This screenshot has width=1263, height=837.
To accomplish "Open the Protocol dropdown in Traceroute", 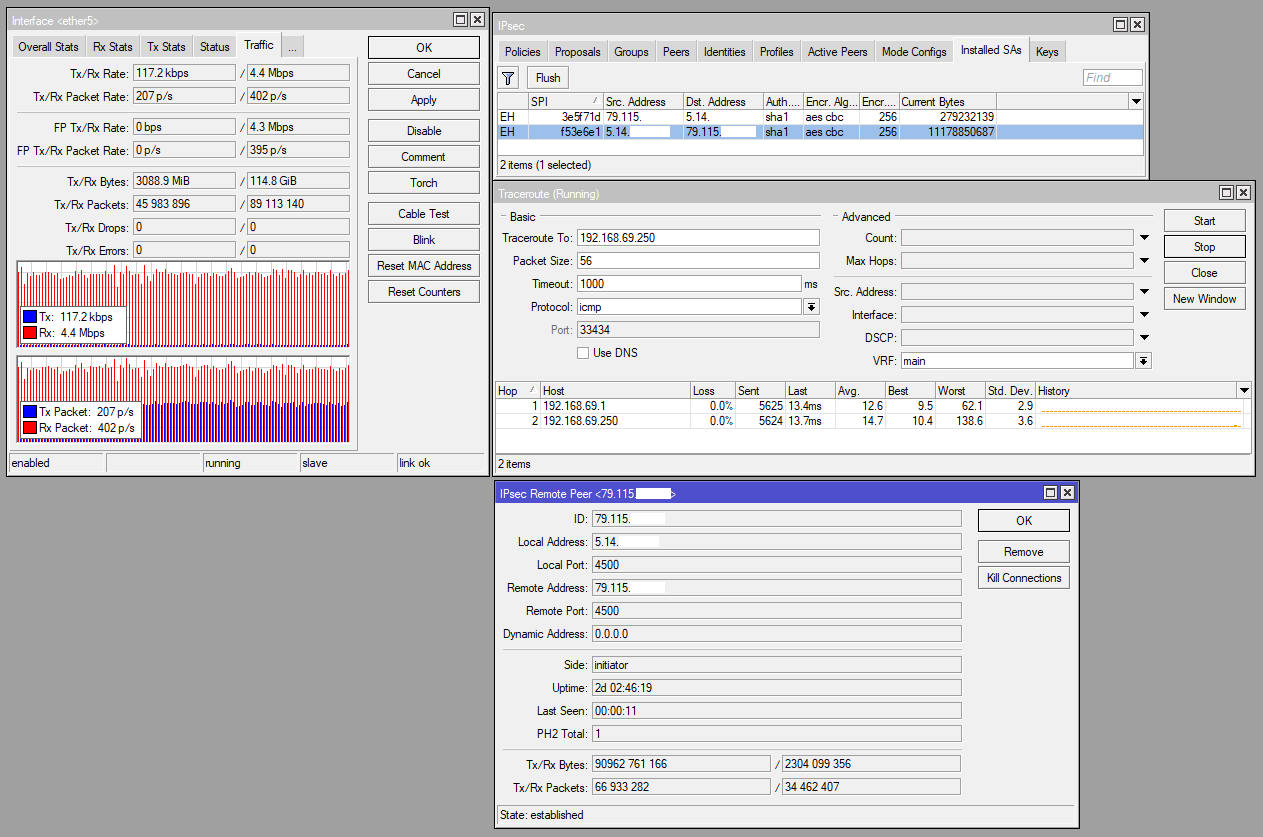I will 811,307.
